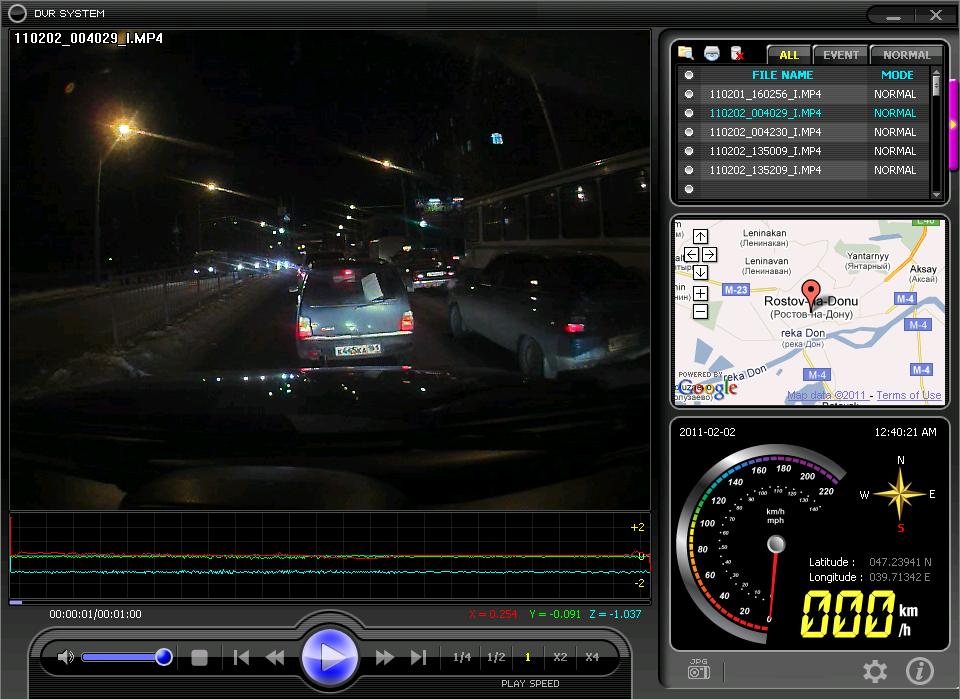Set play speed to 1

click(528, 657)
